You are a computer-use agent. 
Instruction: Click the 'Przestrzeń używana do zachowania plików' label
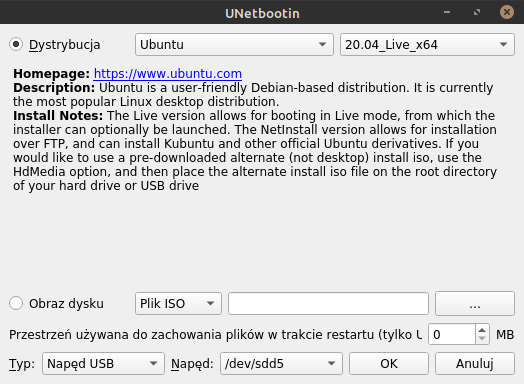coord(216,335)
